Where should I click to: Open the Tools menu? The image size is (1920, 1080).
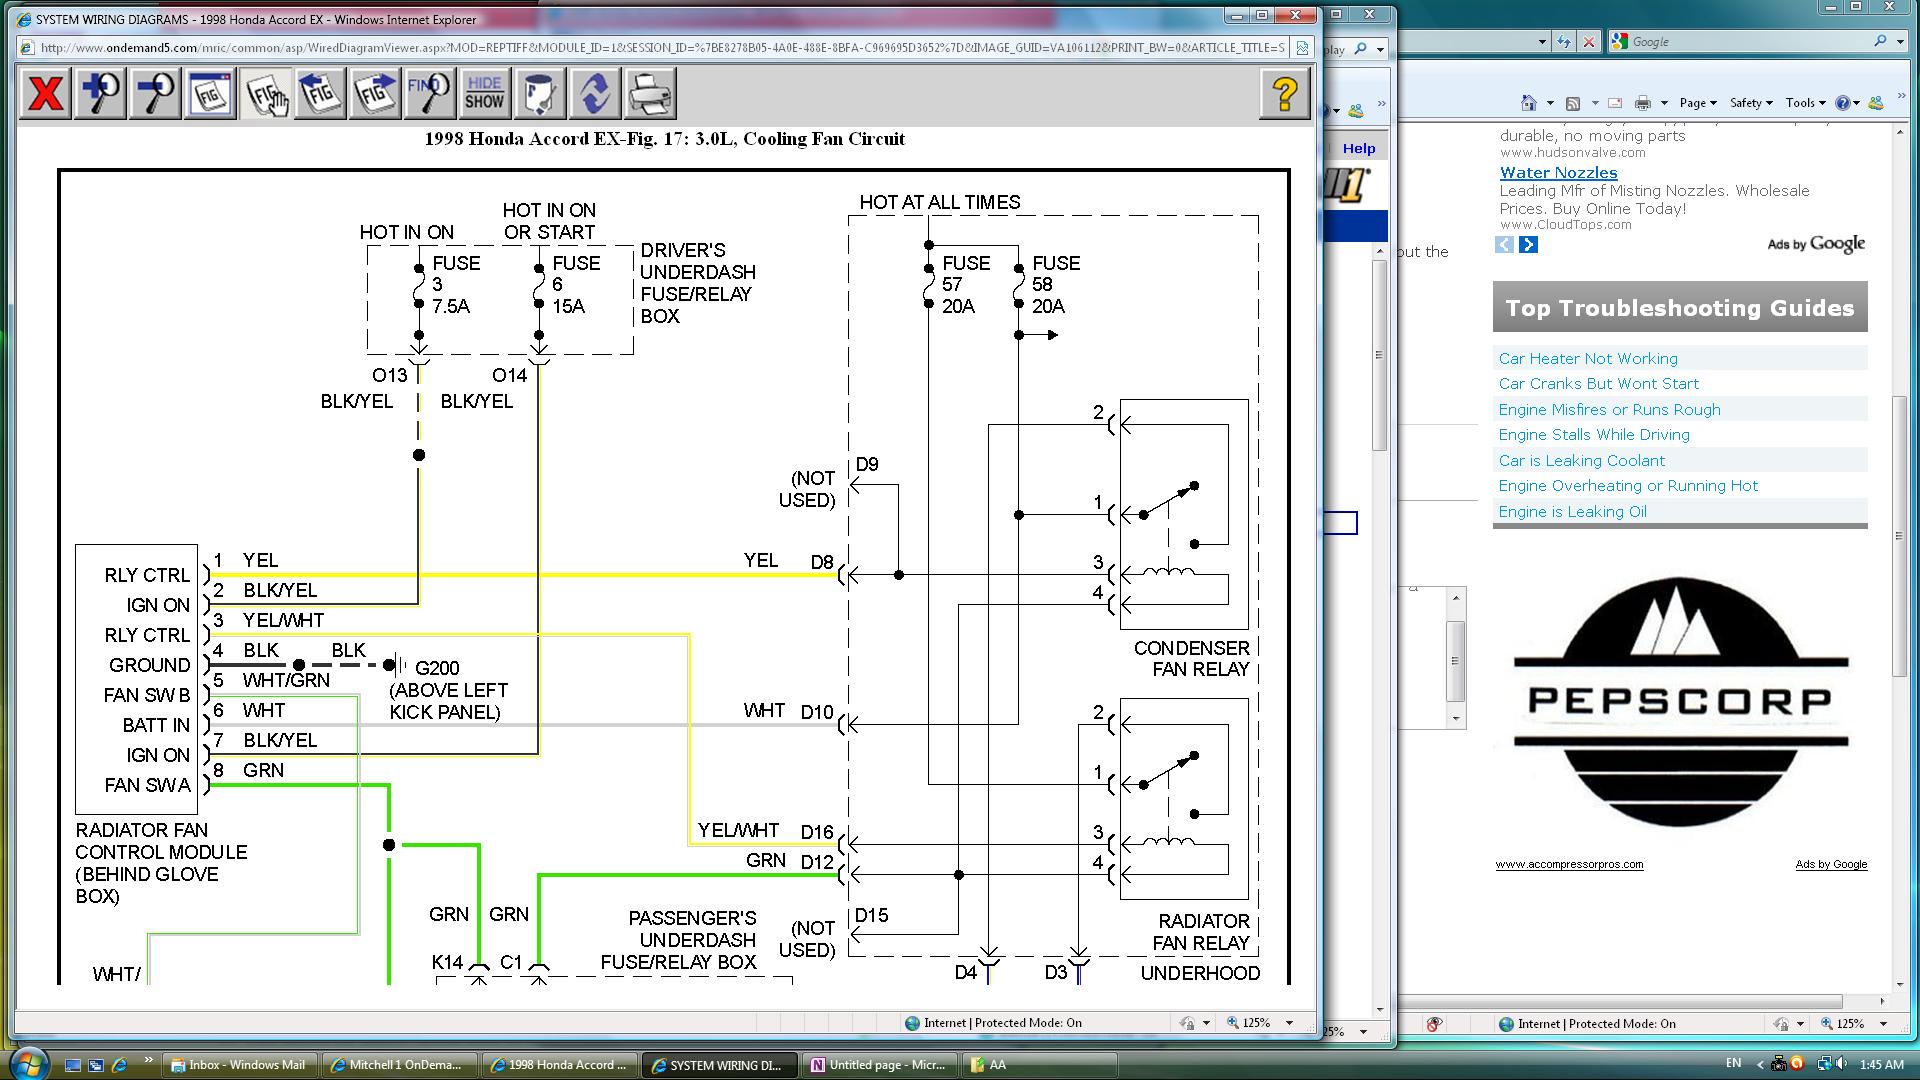(1804, 103)
